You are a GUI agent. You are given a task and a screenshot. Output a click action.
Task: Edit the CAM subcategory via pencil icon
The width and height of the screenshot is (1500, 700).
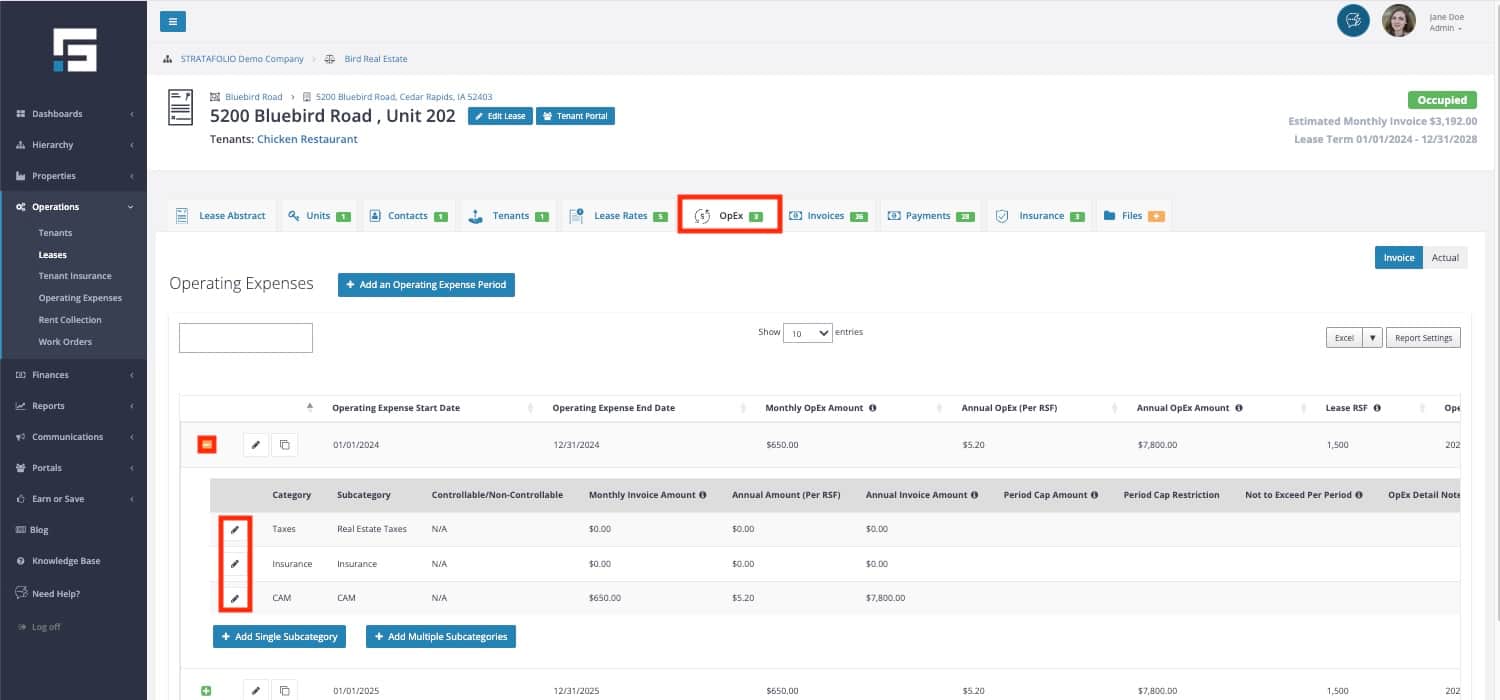tap(235, 598)
